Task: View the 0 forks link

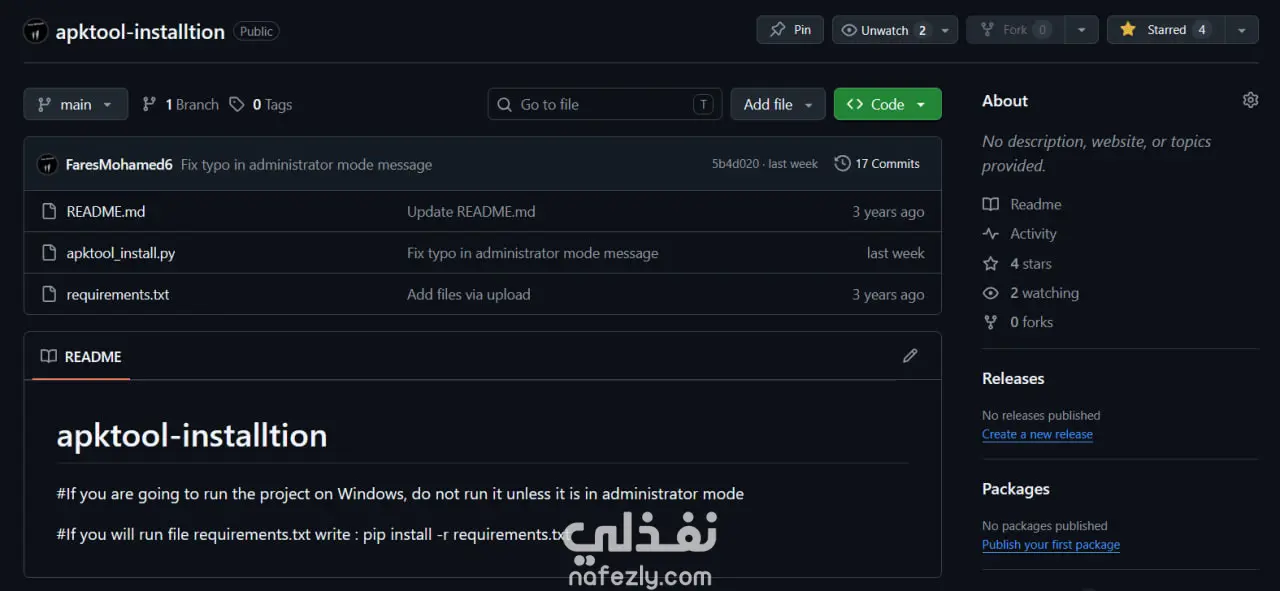Action: point(1018,322)
